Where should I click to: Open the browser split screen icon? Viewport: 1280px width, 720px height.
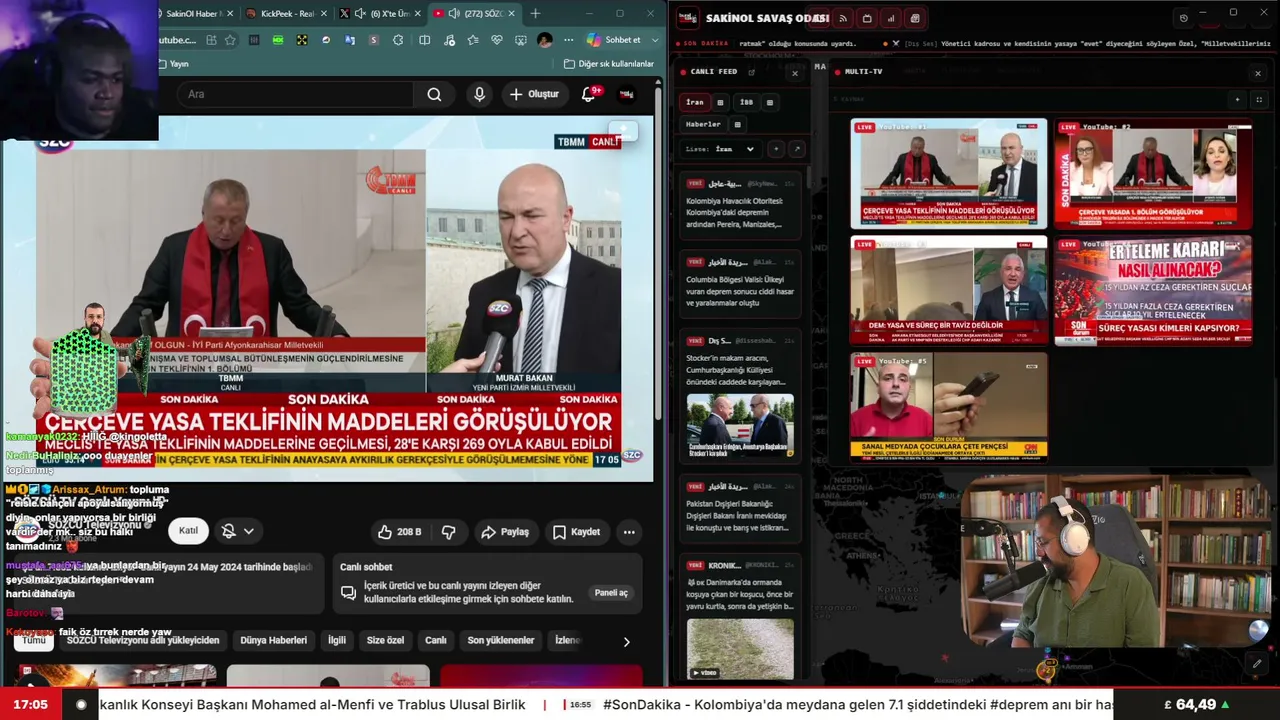[x=425, y=40]
